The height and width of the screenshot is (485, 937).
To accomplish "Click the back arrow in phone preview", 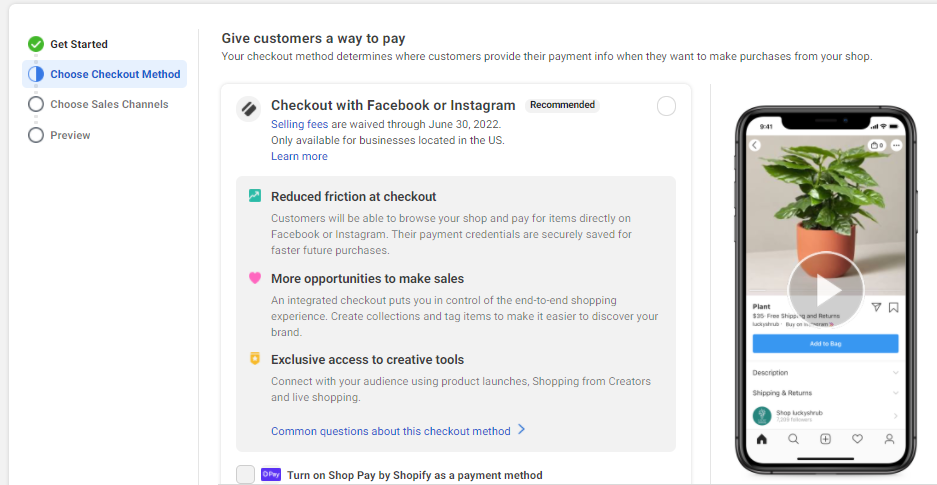I will click(755, 145).
